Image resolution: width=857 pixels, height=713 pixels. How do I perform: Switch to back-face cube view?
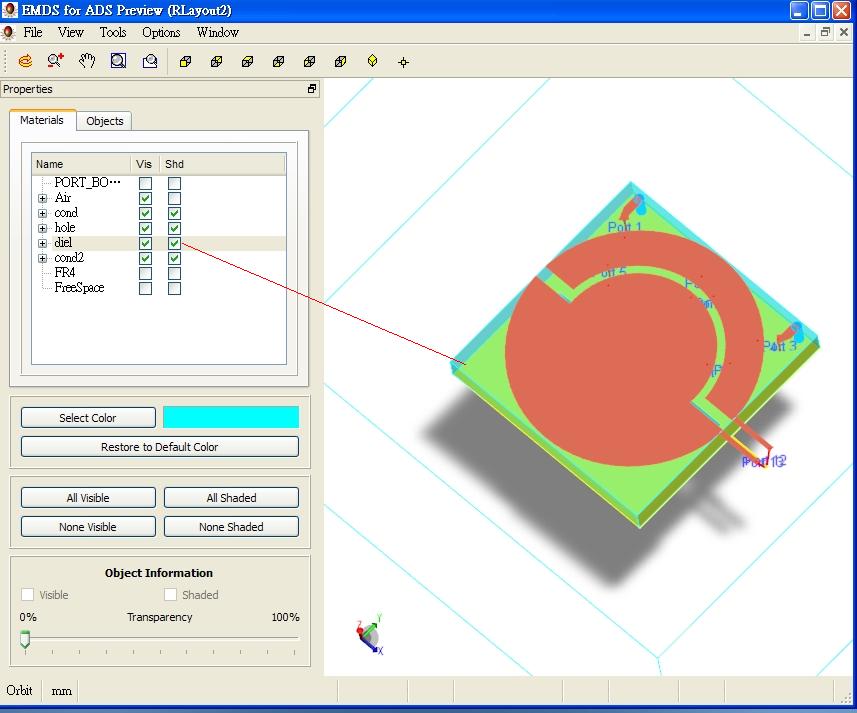[216, 62]
